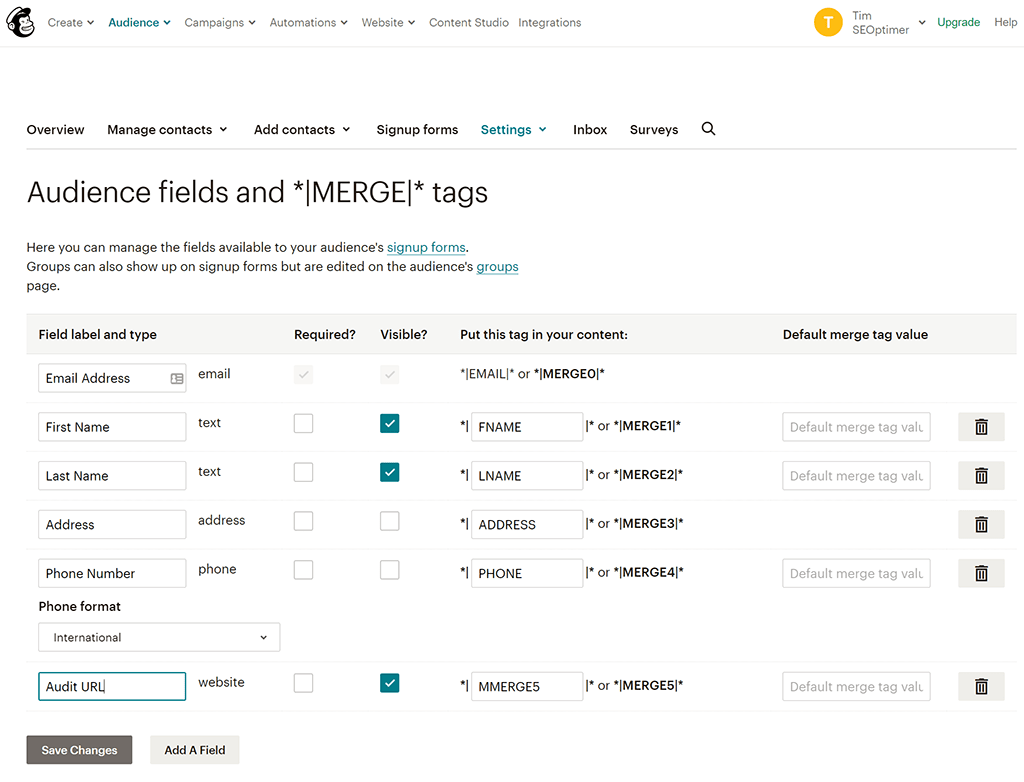The height and width of the screenshot is (782, 1024).
Task: Follow the groups link
Action: 497,267
